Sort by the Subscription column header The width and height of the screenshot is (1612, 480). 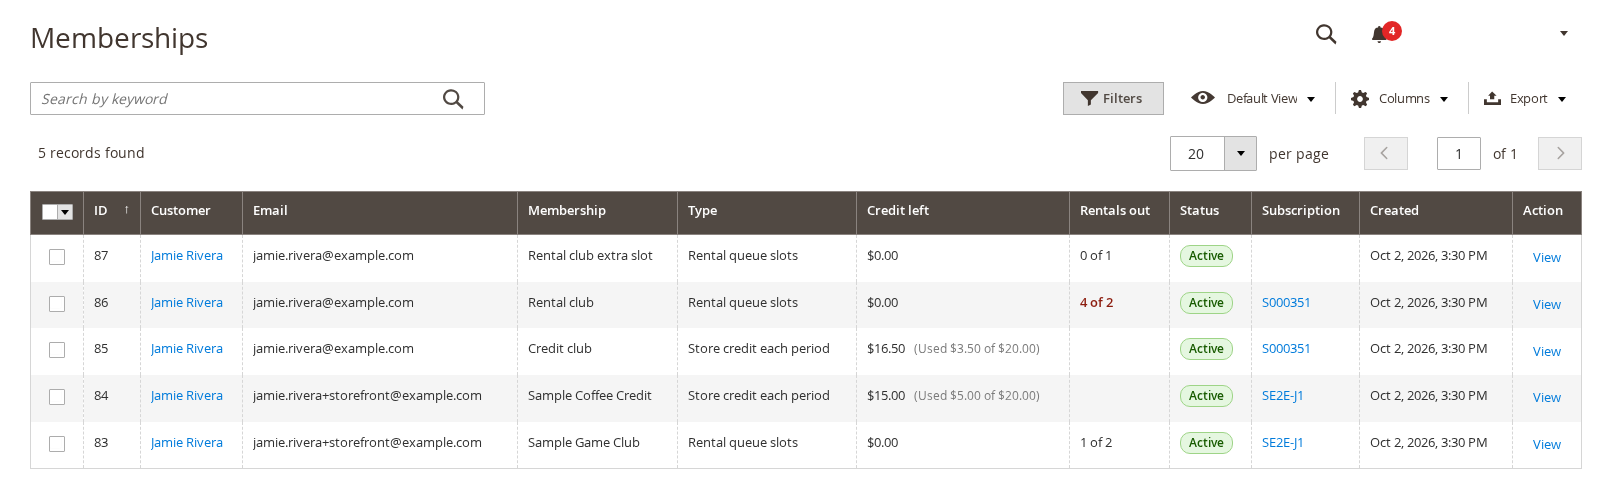coord(1306,211)
